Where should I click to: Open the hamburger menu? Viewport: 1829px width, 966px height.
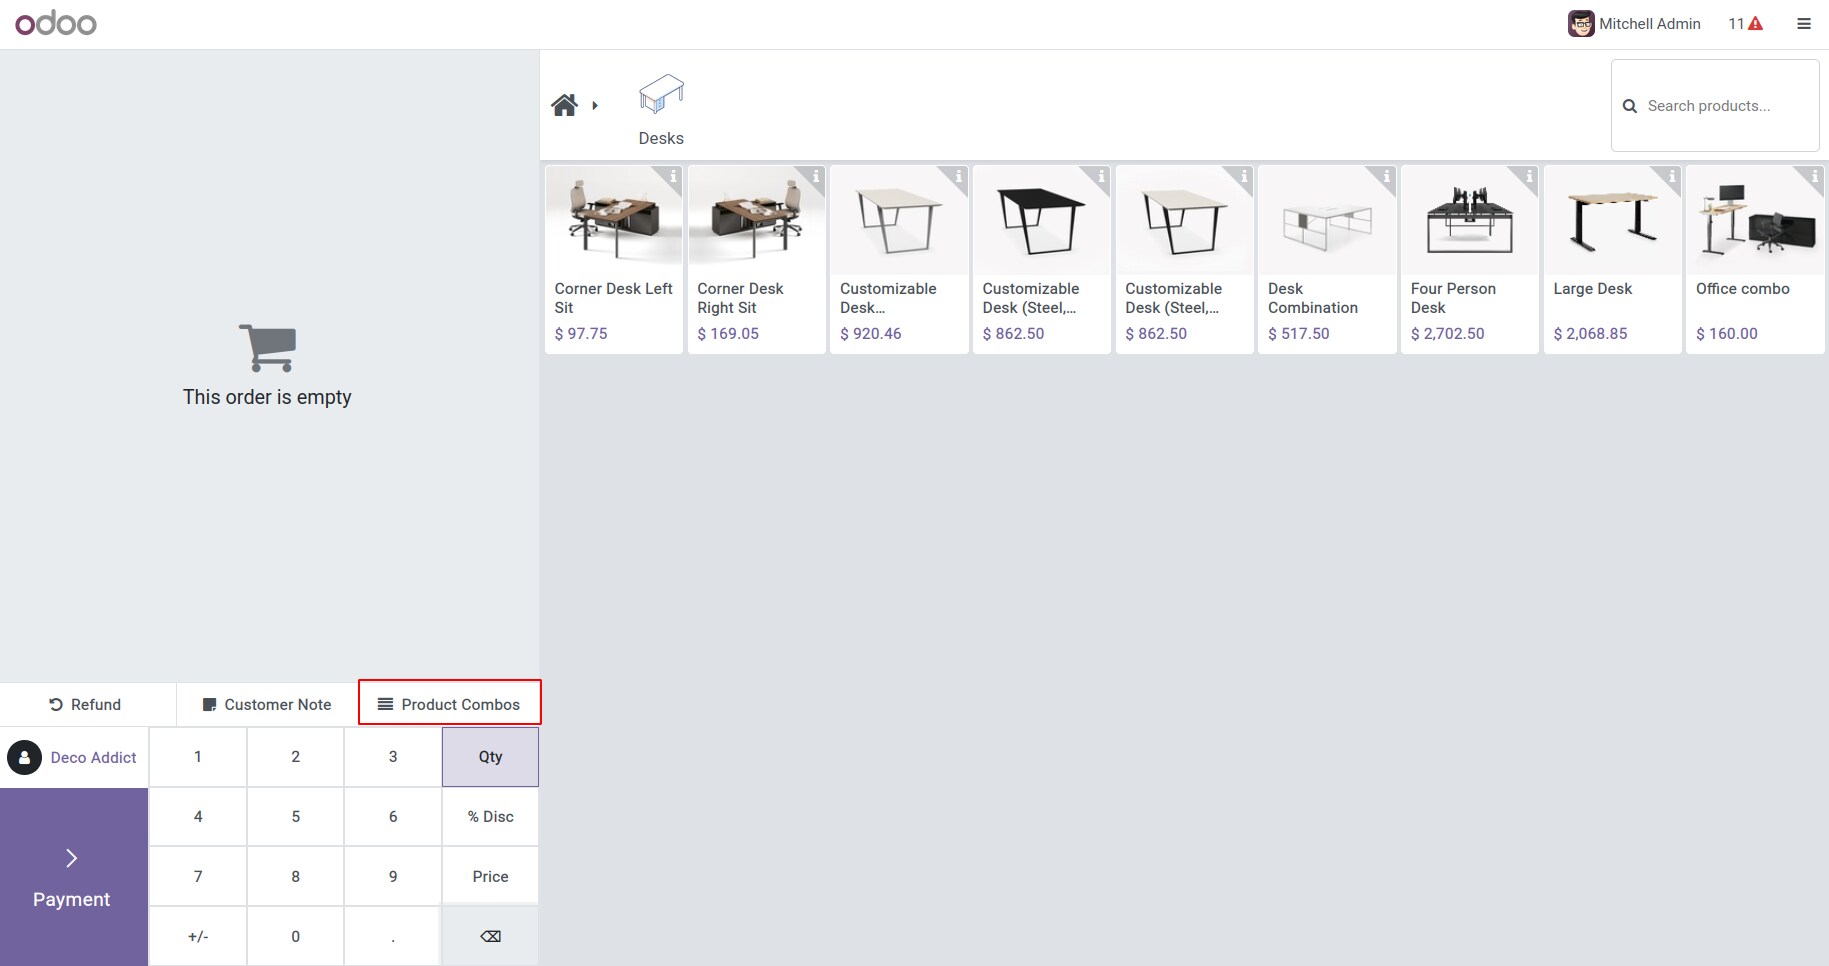1804,24
